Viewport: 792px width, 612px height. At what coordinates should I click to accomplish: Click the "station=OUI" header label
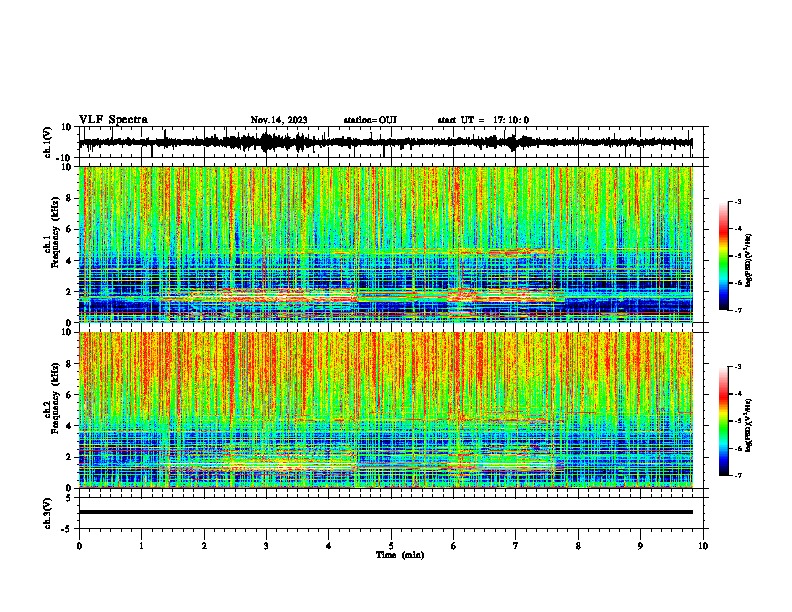[x=370, y=120]
